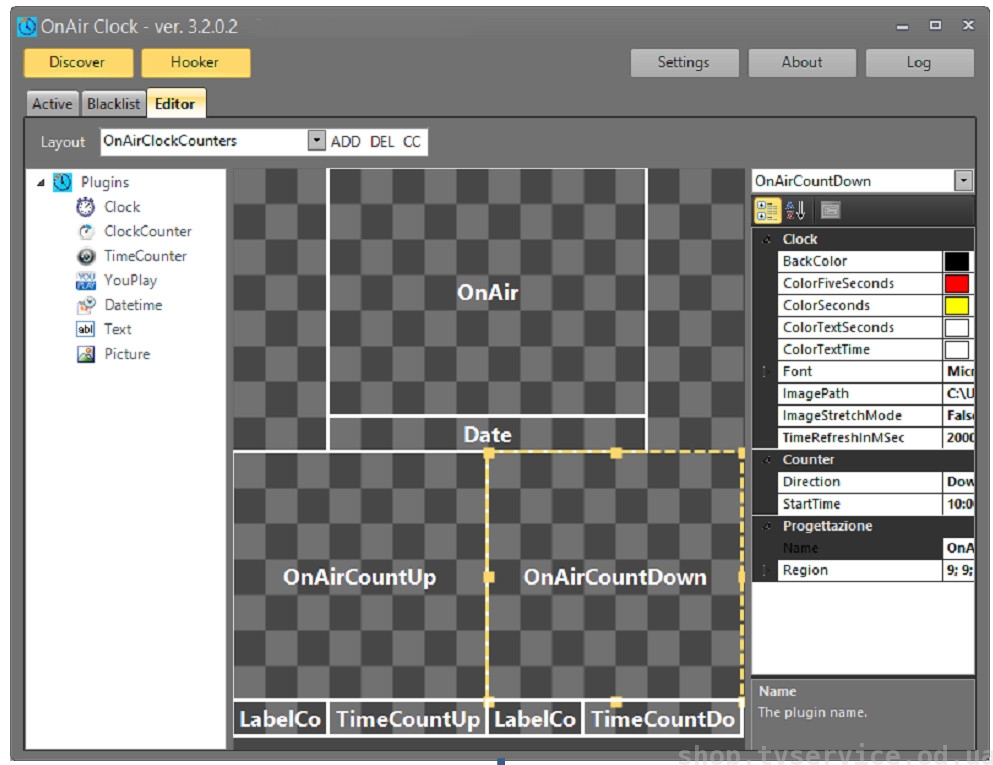Choose the Datetime plugin icon
993x765 pixels.
coord(86,305)
